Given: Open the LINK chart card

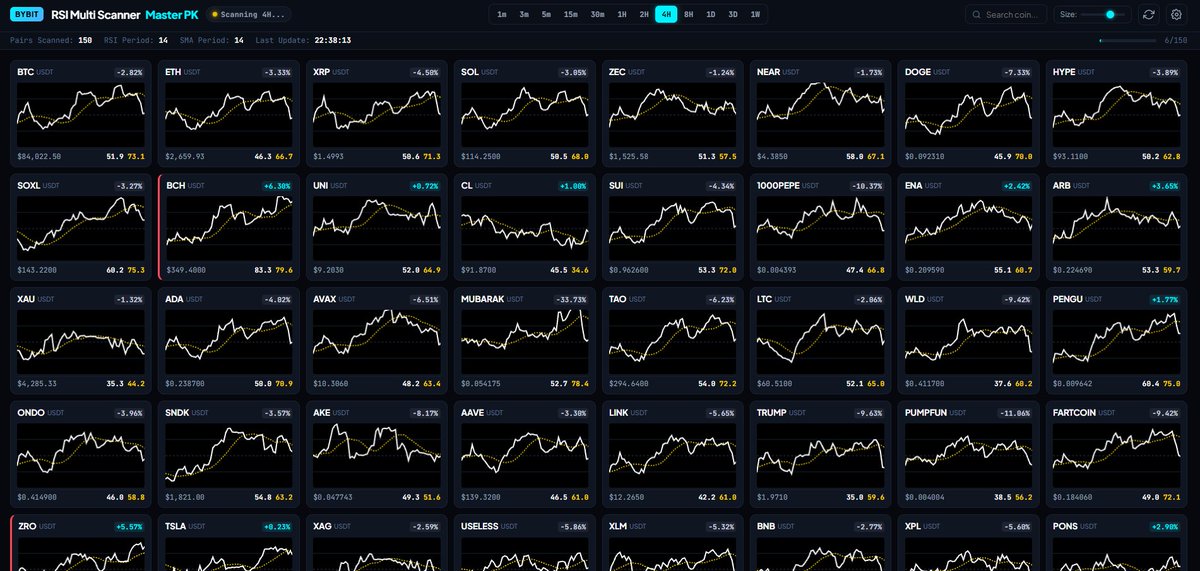Looking at the screenshot, I should click(x=672, y=453).
